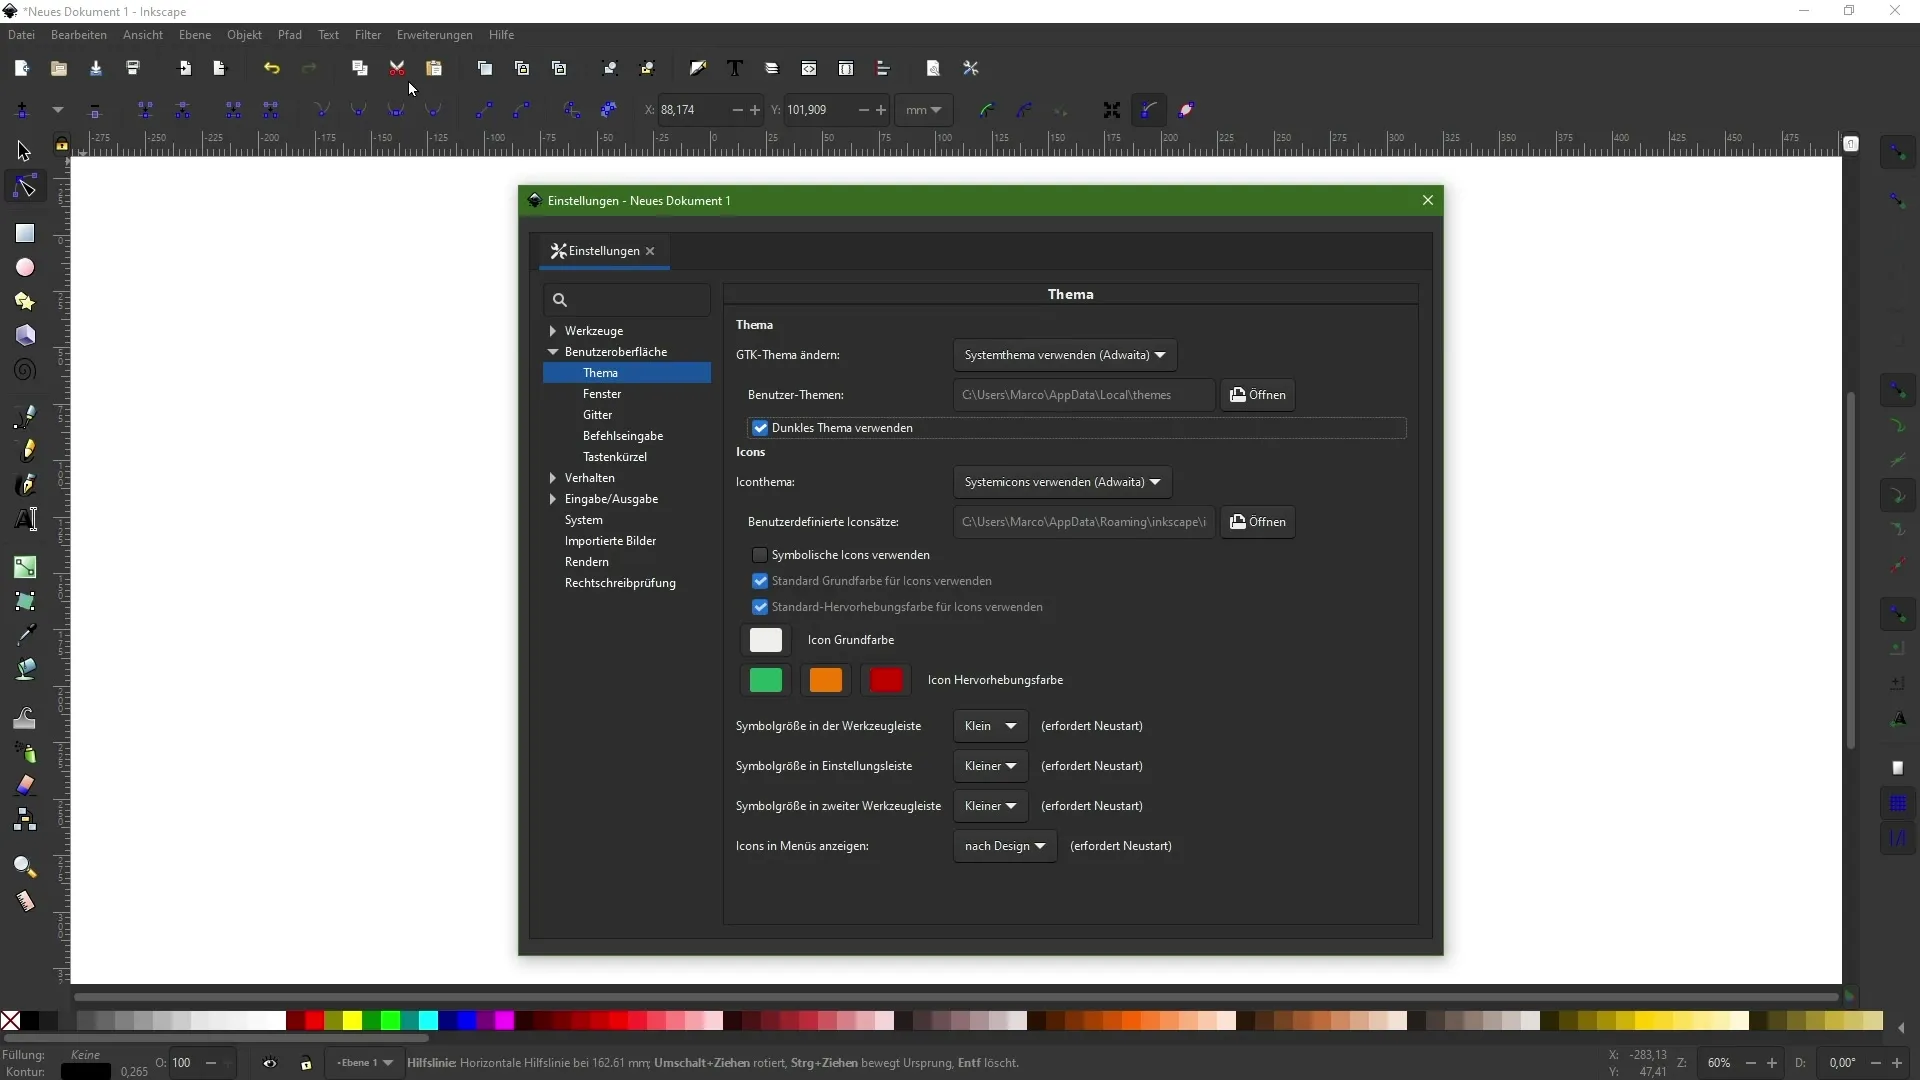Open the Erweiterungen menu
This screenshot has height=1080, width=1920.
(435, 35)
